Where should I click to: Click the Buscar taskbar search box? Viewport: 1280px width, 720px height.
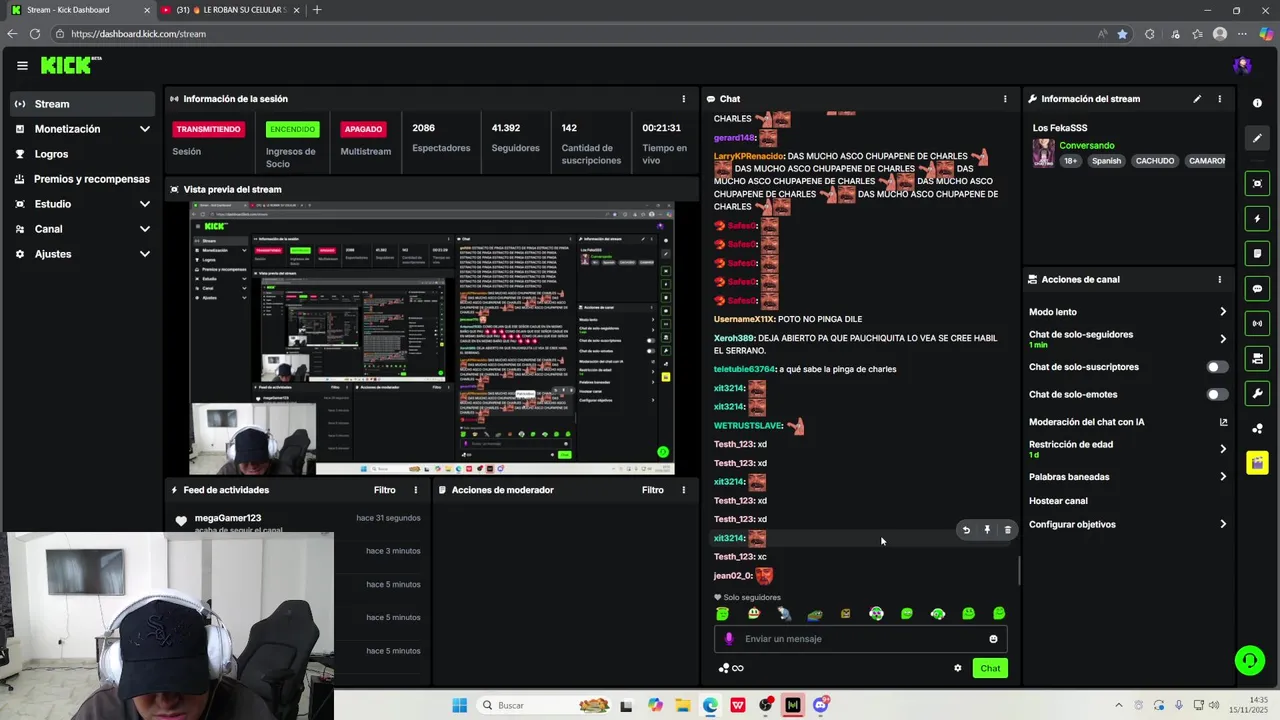[545, 705]
